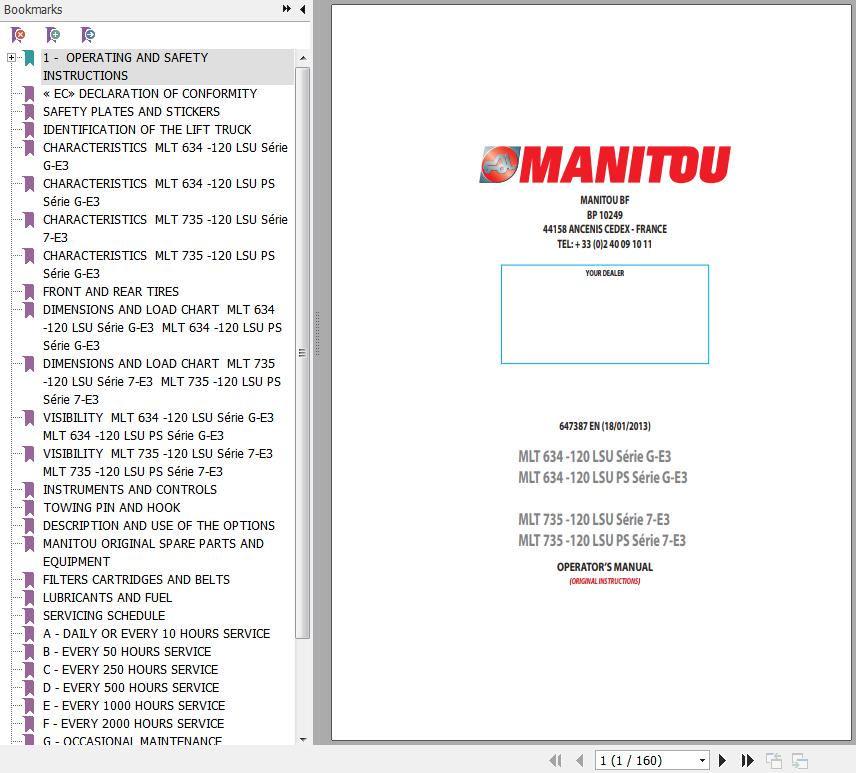Jump to INSTRUMENTS AND CONTROLS
856x773 pixels.
[130, 490]
